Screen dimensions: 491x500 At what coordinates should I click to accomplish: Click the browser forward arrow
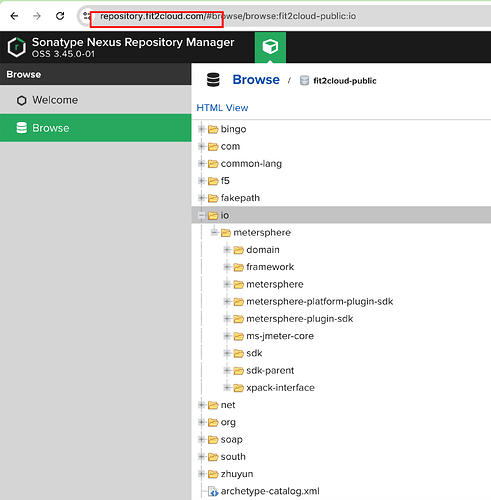[x=37, y=16]
